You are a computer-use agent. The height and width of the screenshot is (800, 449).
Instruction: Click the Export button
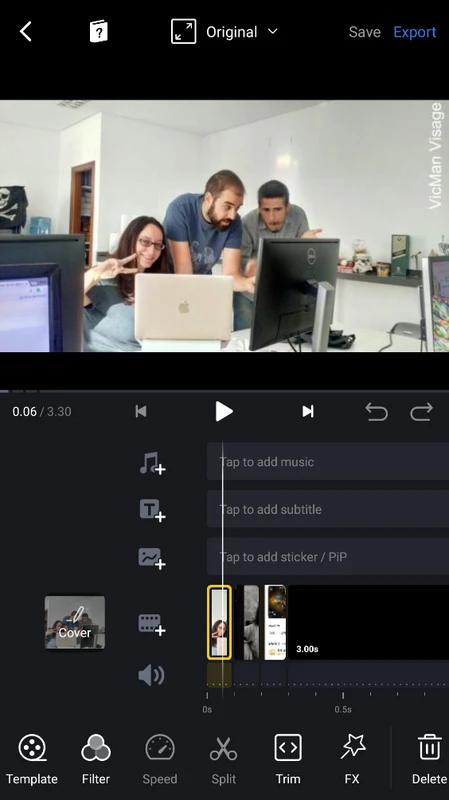pyautogui.click(x=414, y=32)
